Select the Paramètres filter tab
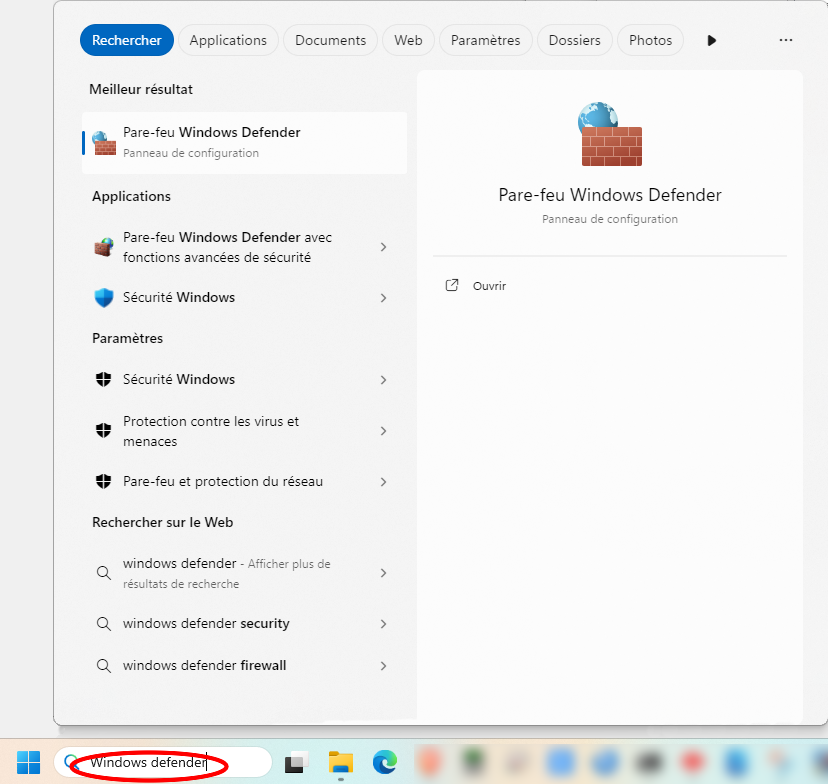This screenshot has width=828, height=784. 485,40
